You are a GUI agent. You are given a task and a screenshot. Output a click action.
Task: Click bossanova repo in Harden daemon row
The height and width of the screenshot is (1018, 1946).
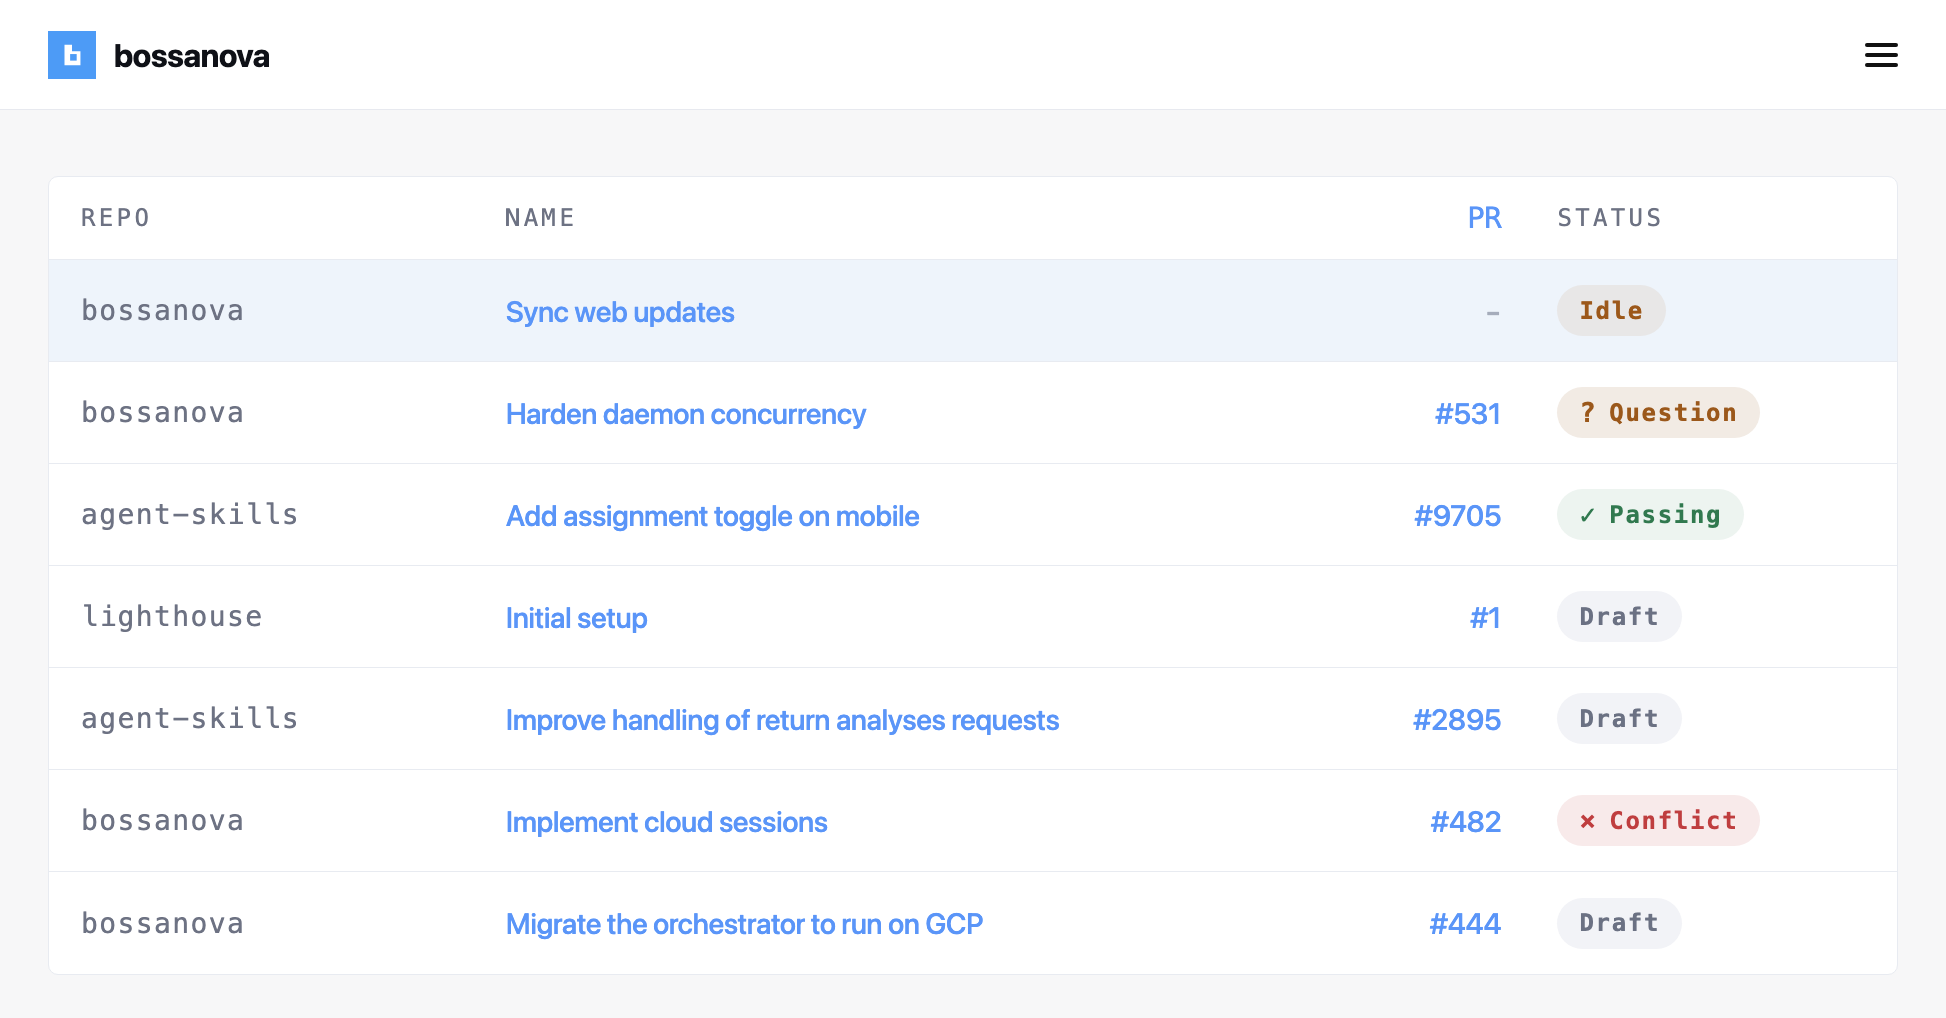coord(162,413)
